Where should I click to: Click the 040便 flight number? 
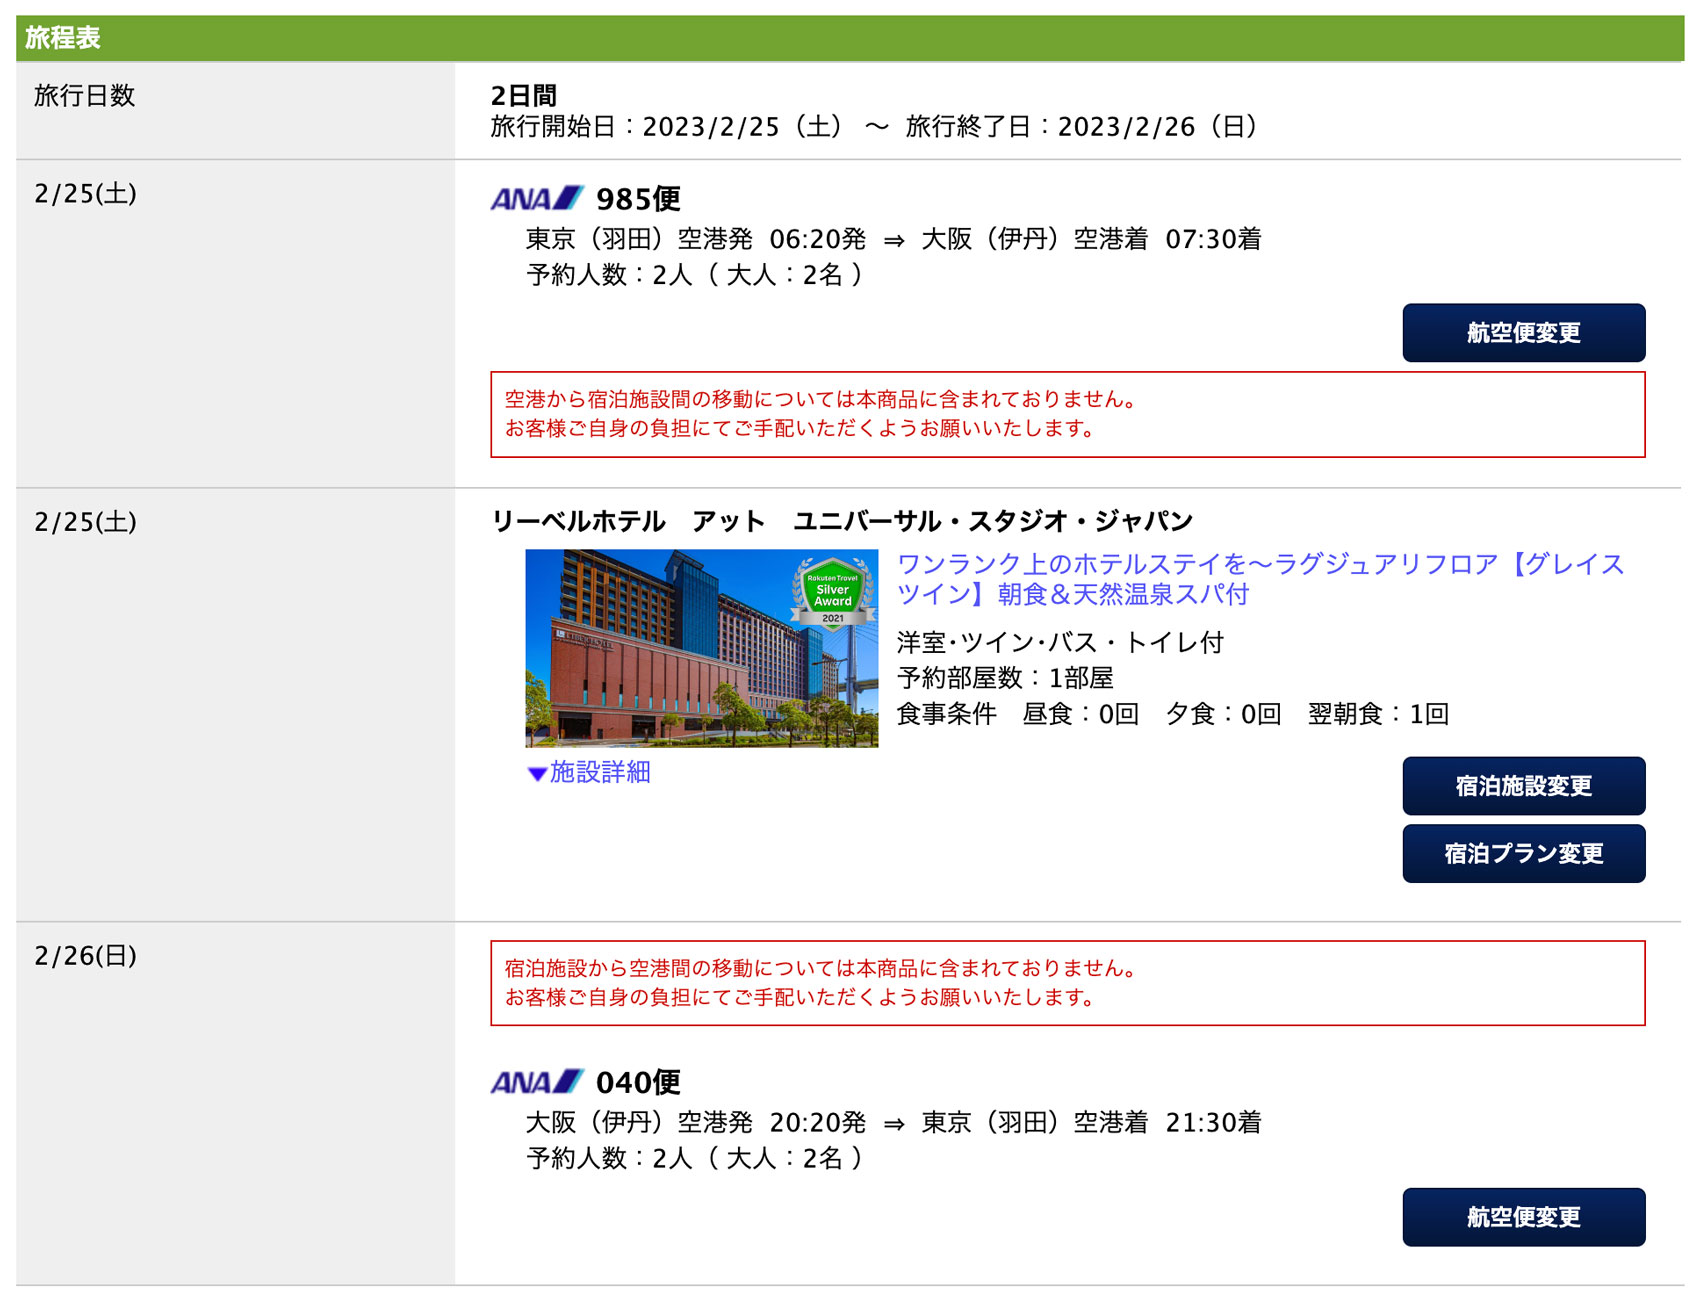click(638, 1082)
